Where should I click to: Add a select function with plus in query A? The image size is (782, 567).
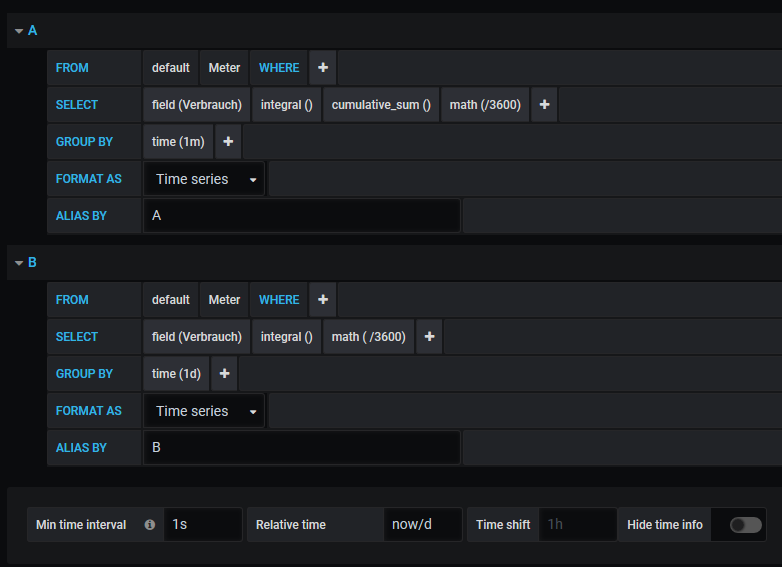pos(544,105)
